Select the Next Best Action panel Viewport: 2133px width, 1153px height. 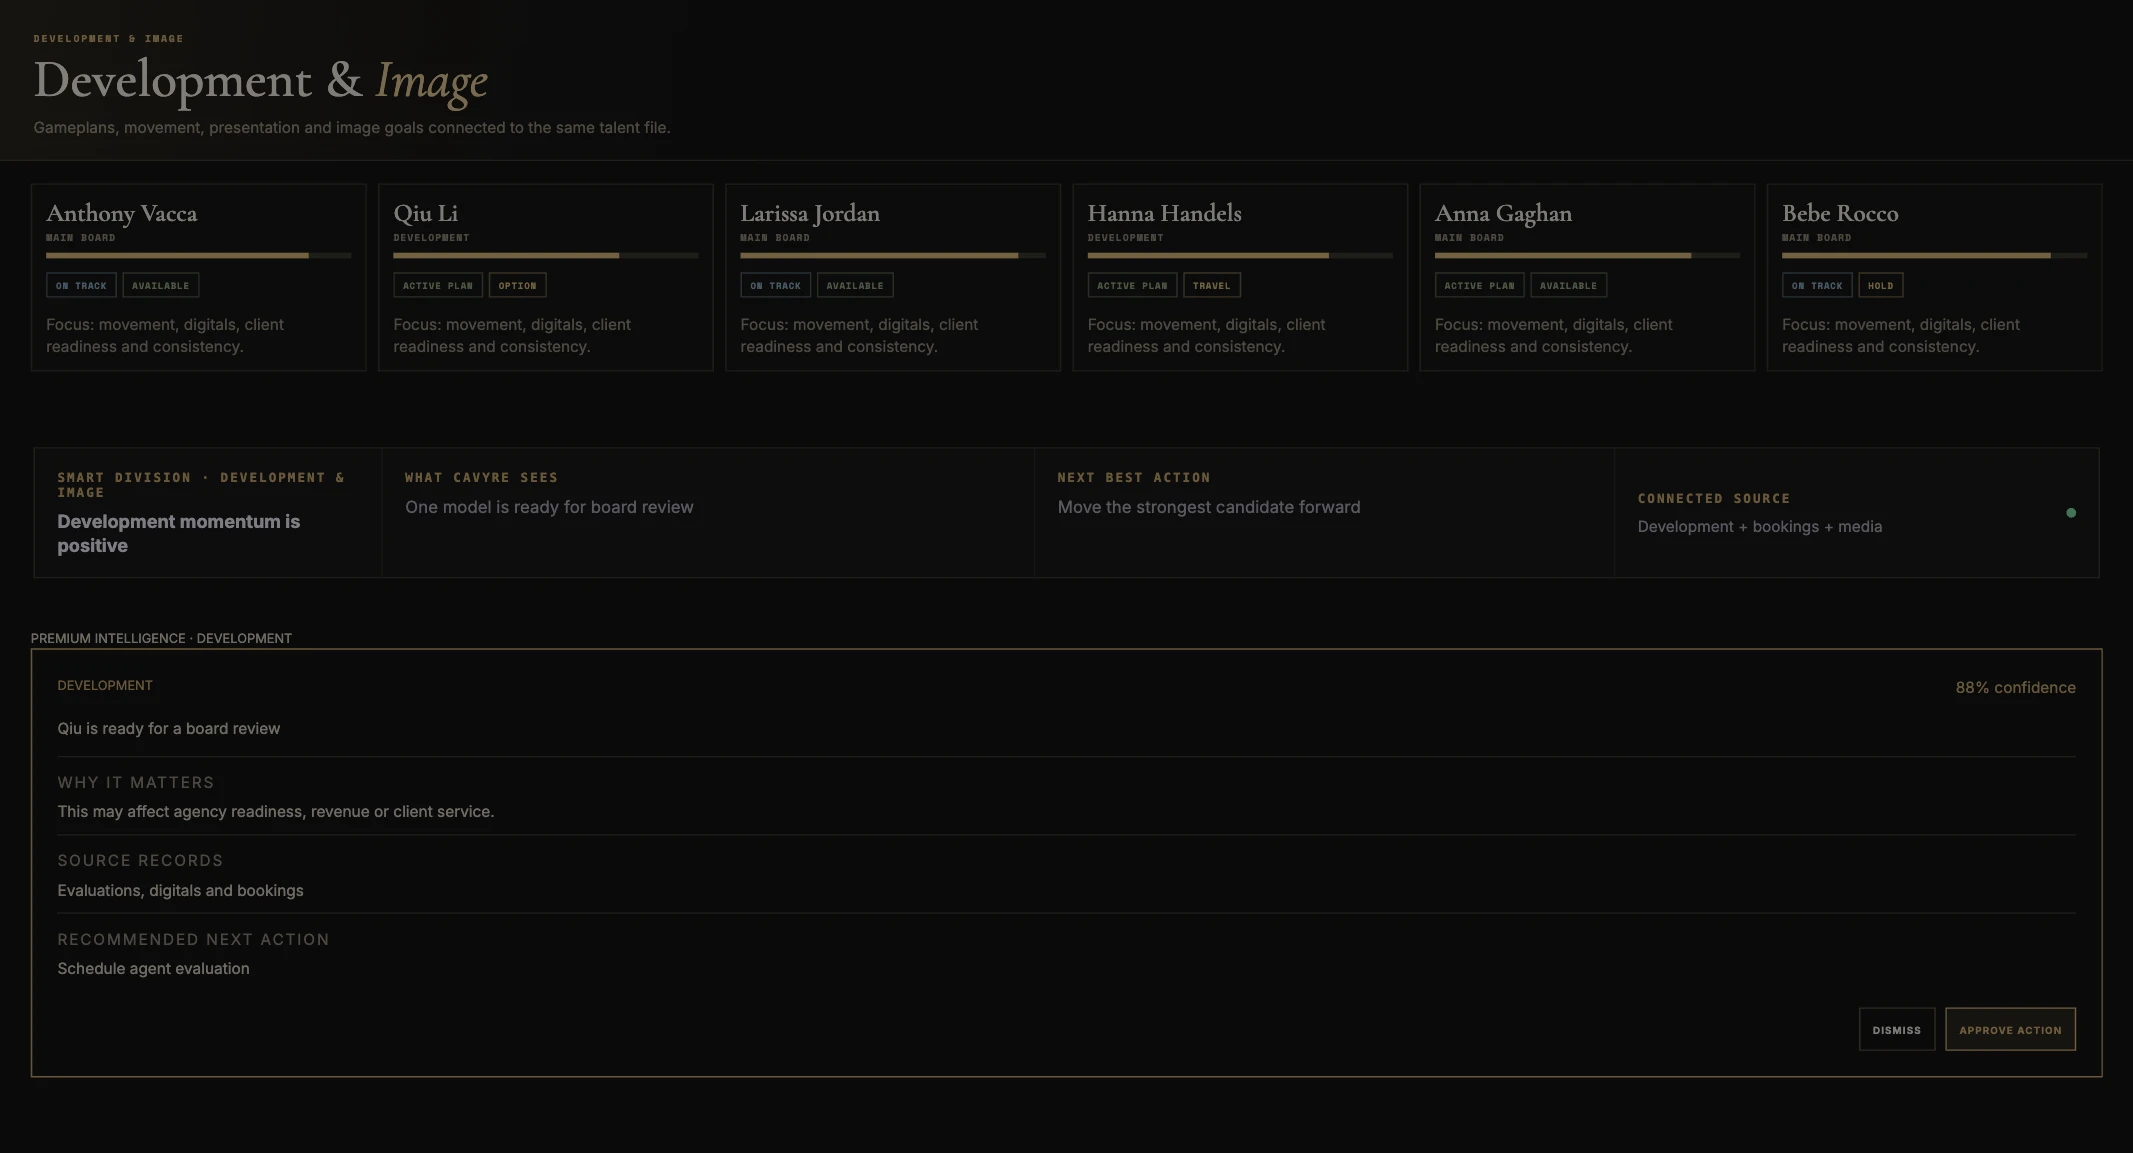tap(1324, 512)
